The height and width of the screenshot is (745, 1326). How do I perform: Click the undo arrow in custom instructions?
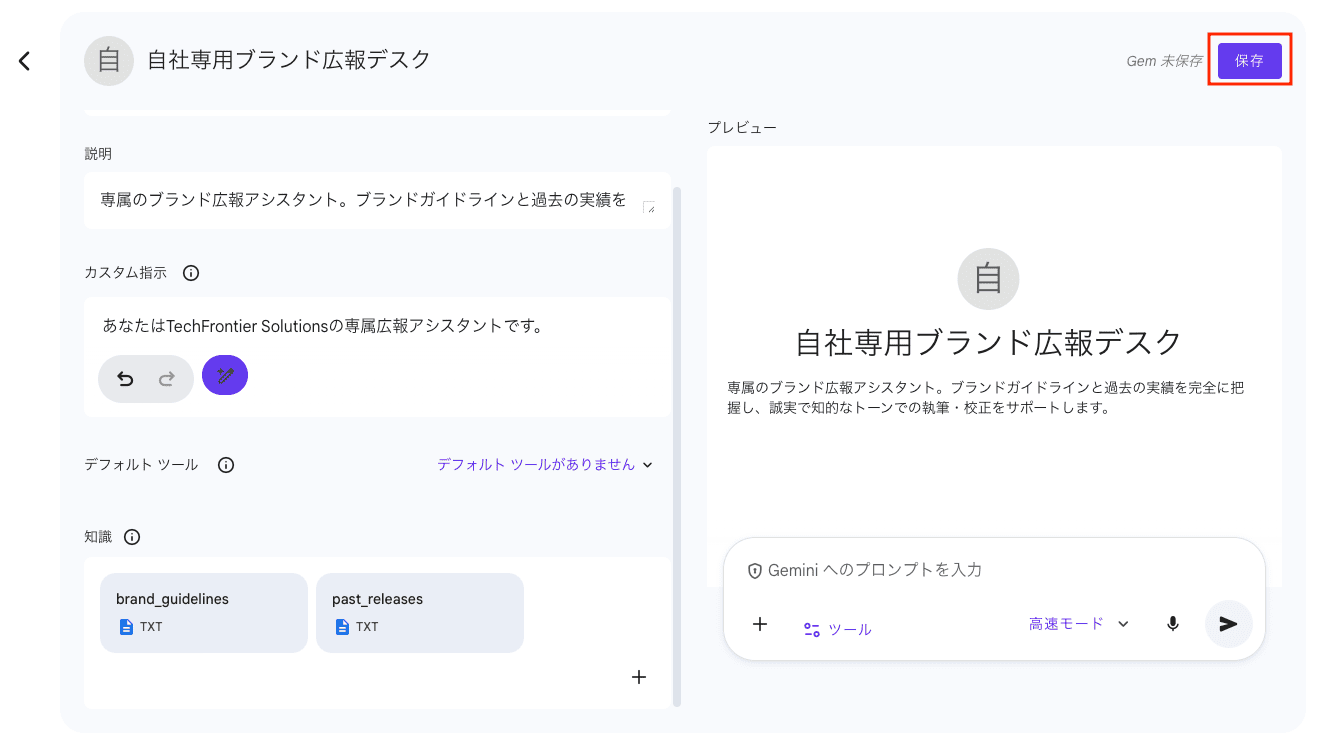pyautogui.click(x=125, y=379)
